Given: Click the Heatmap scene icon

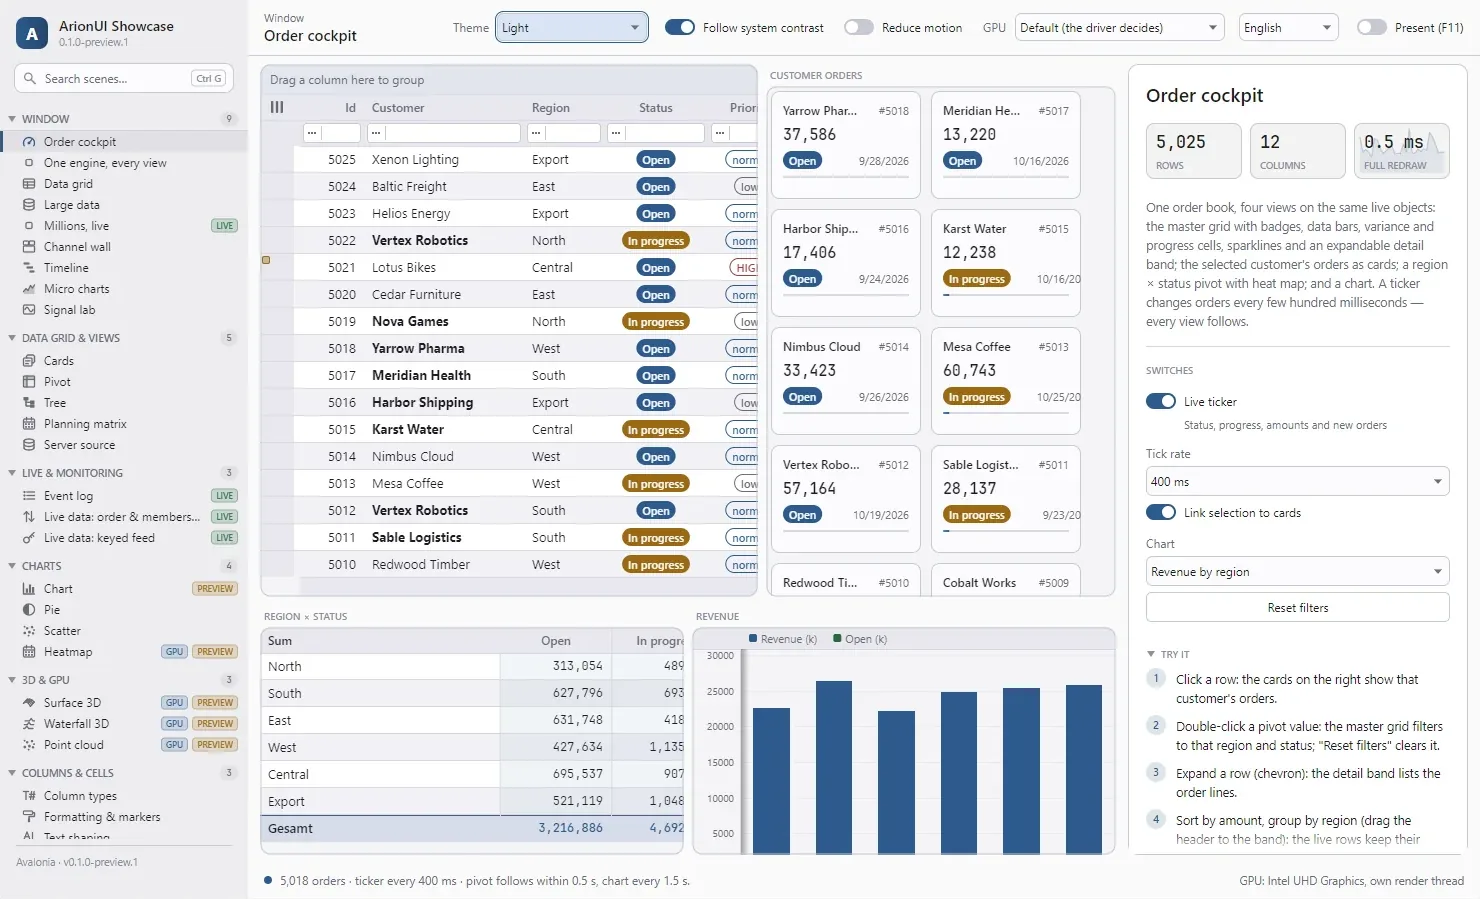Looking at the screenshot, I should point(29,652).
